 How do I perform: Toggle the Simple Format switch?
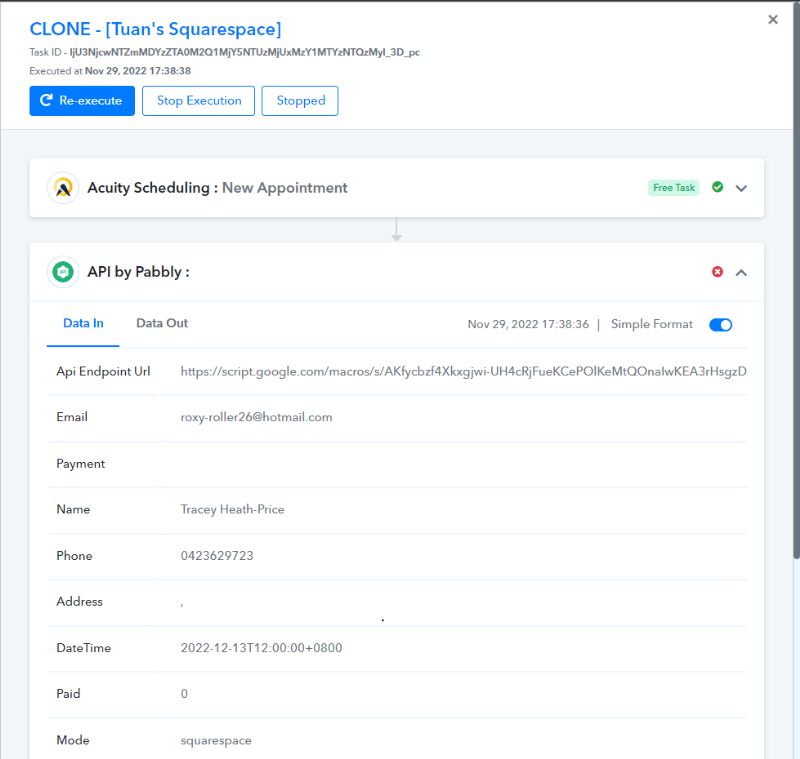720,324
